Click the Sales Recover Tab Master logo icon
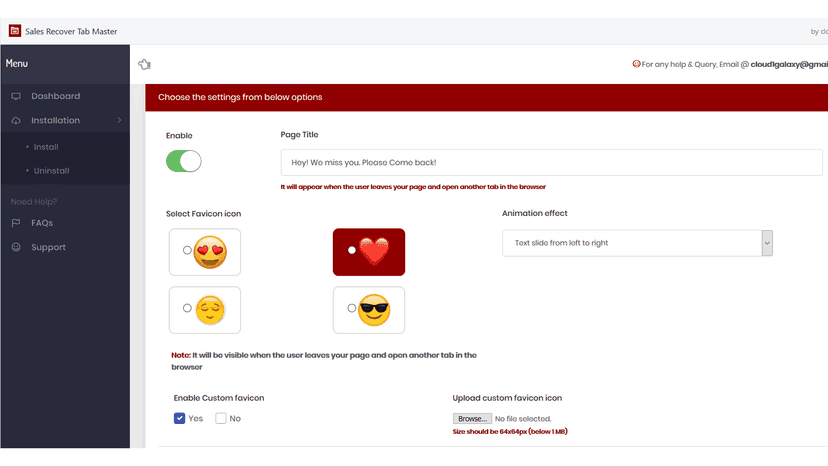828x466 pixels. tap(15, 31)
